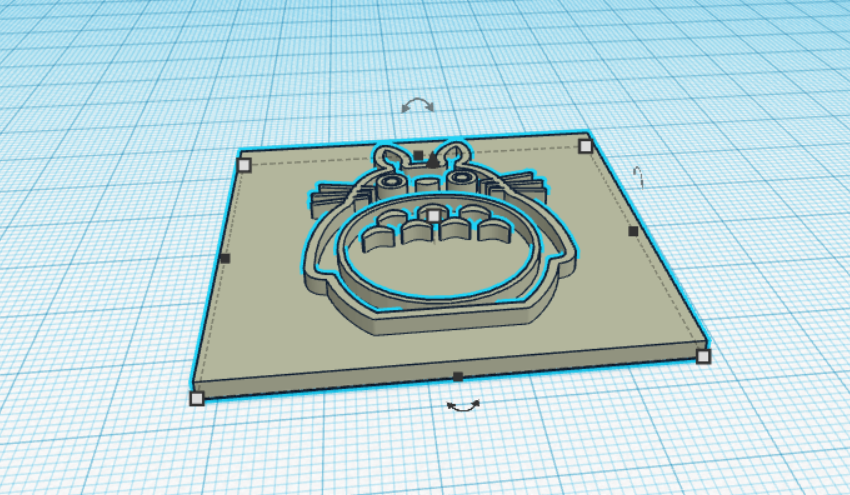850x495 pixels.
Task: Click the Totoro's left eye ring
Action: pos(391,183)
